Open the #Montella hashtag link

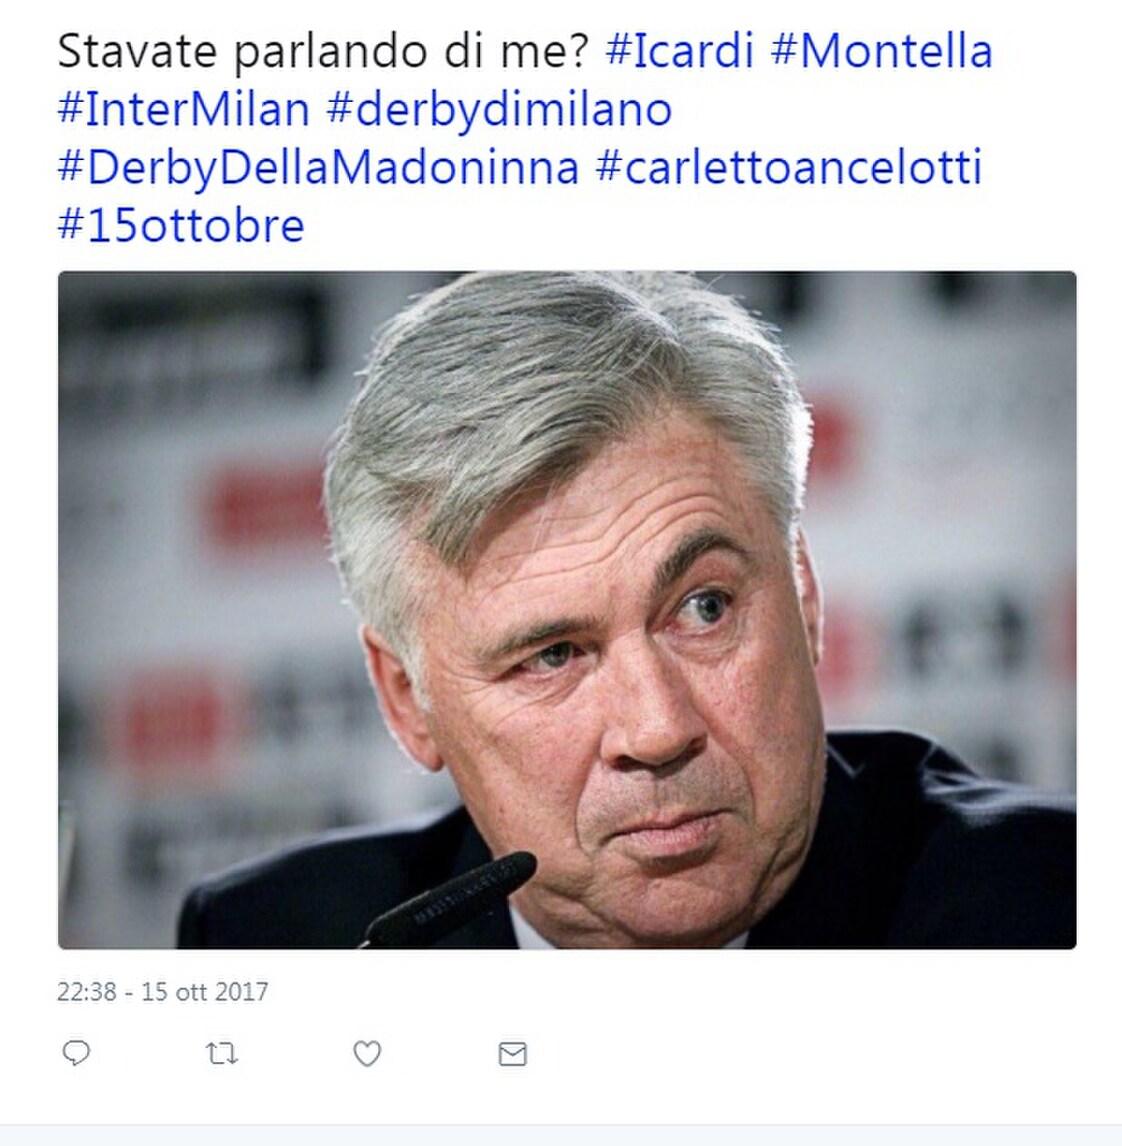tap(882, 51)
